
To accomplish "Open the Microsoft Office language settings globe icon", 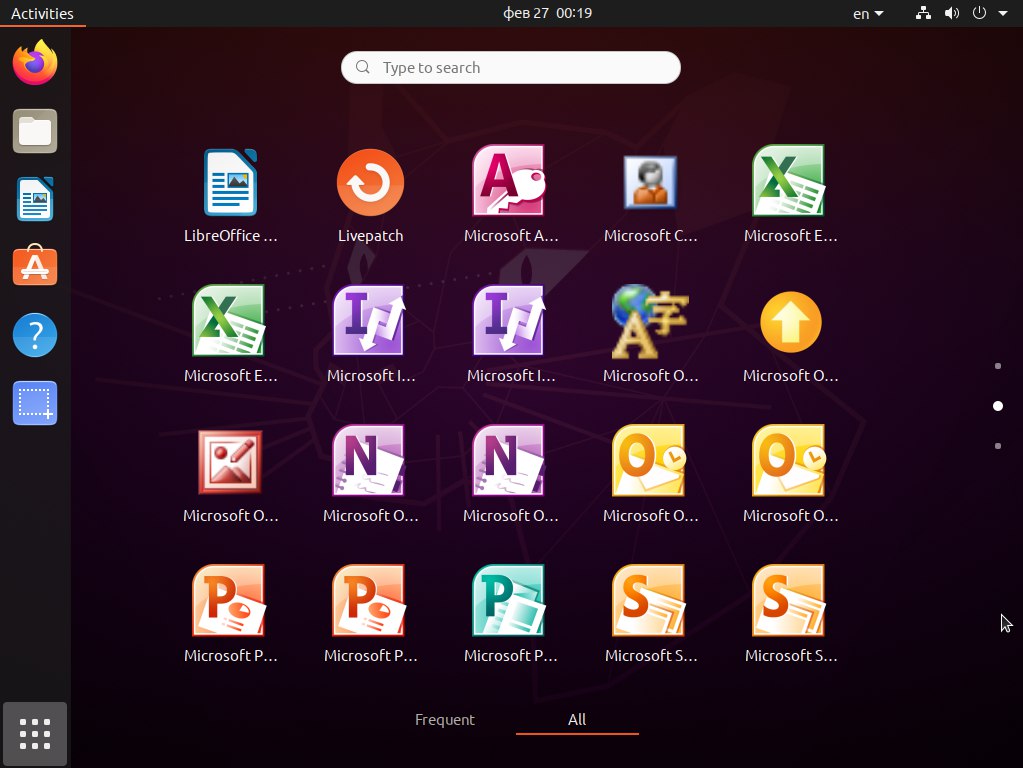I will click(650, 321).
